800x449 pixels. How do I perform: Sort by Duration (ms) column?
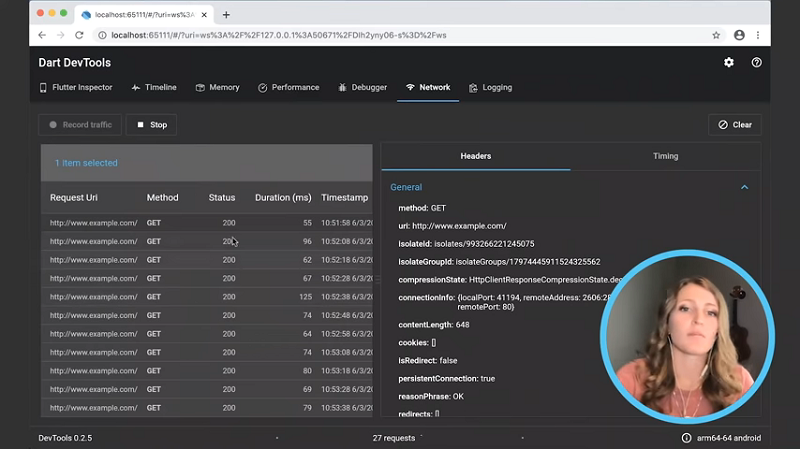283,197
